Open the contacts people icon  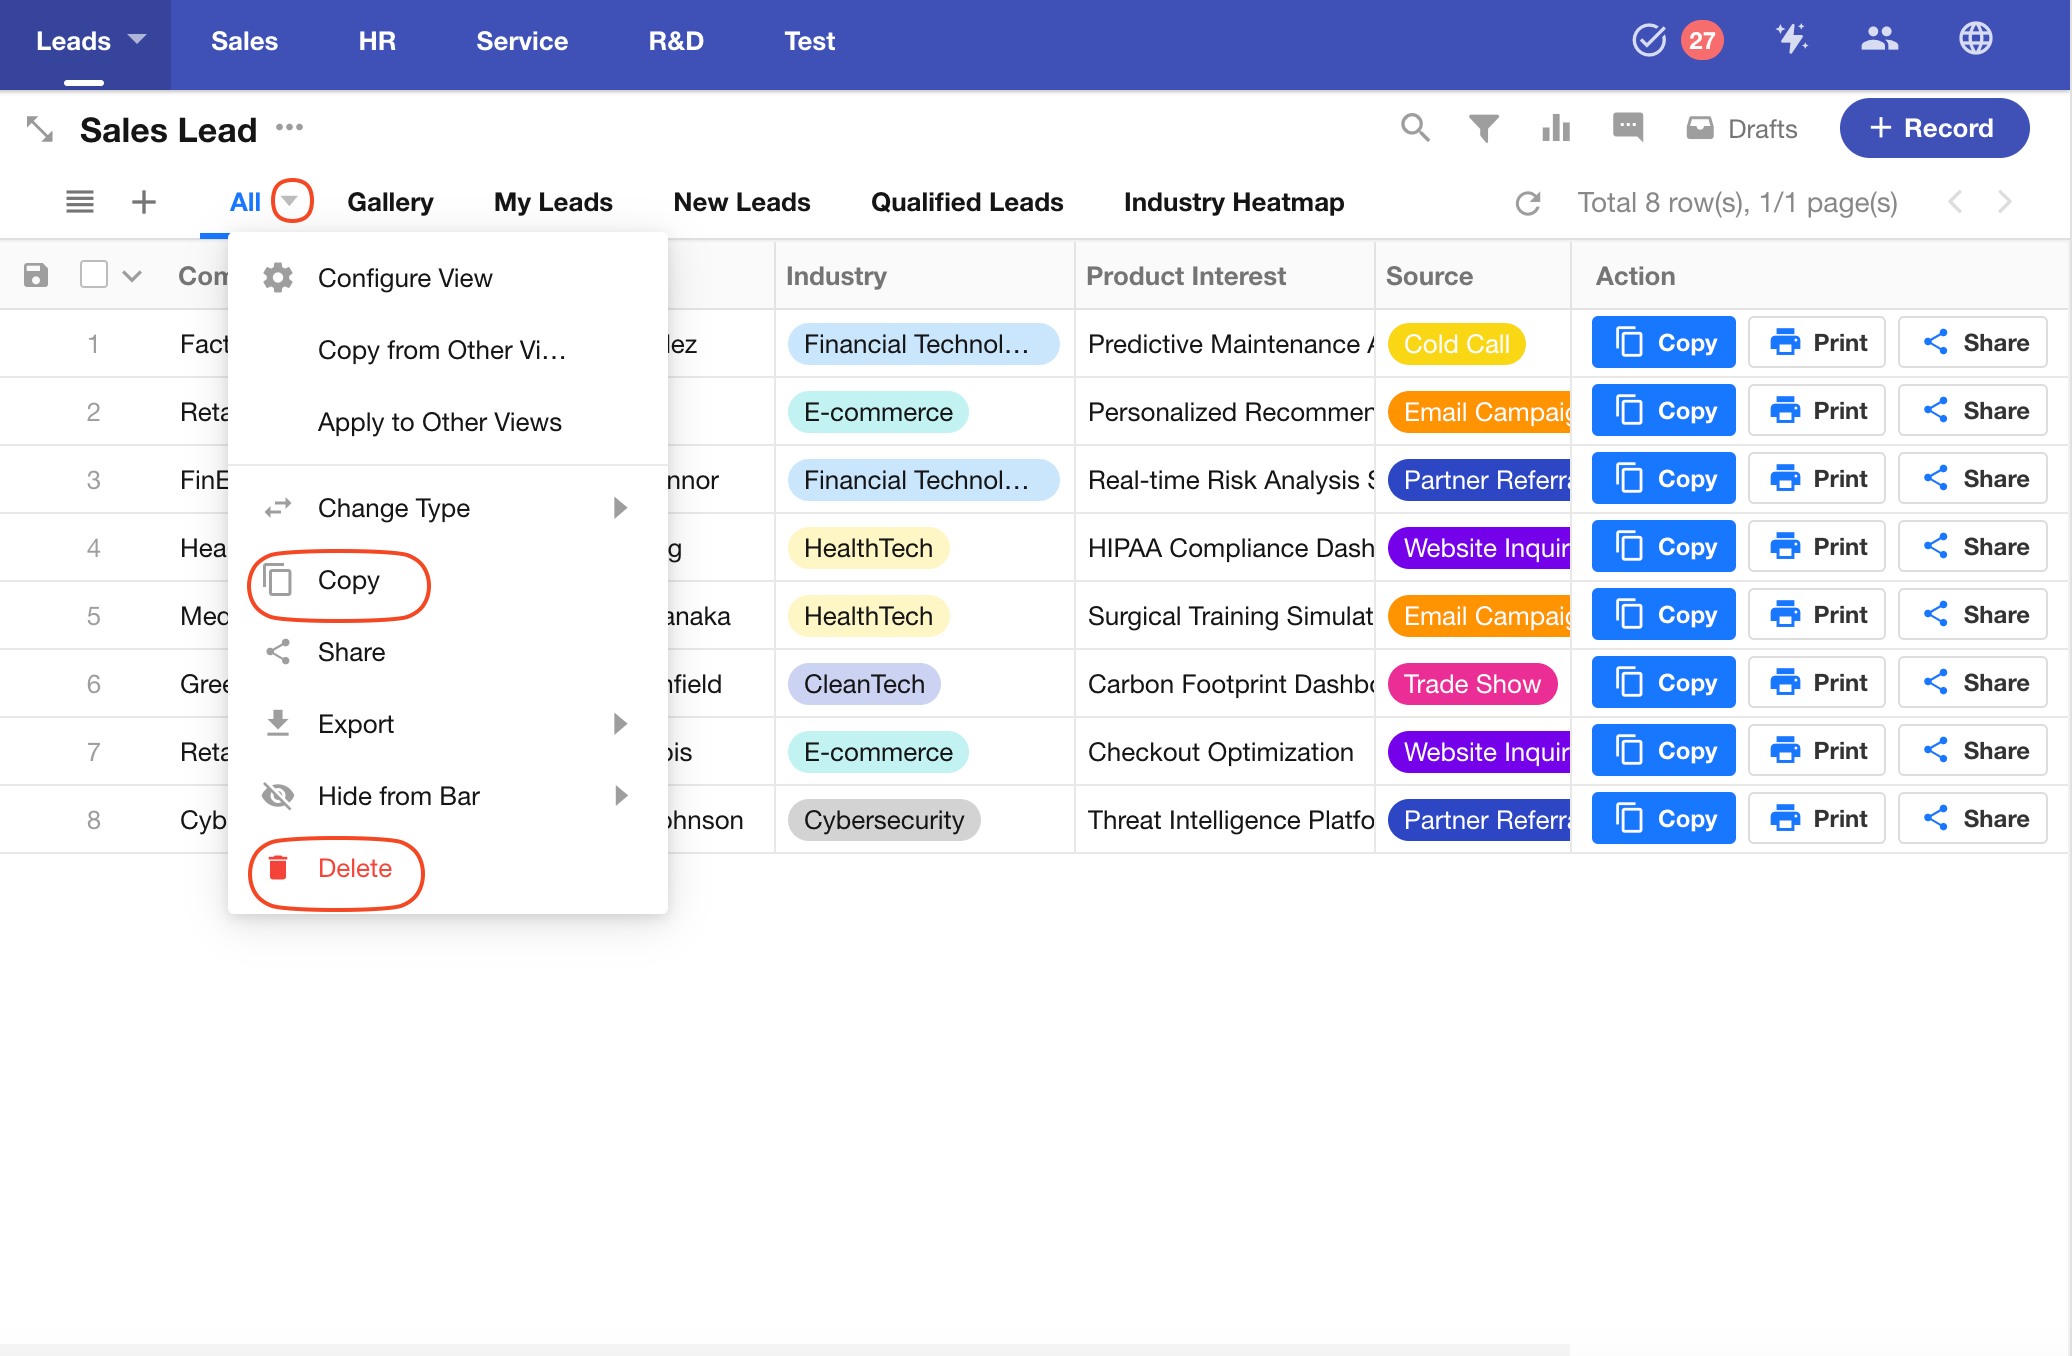tap(1879, 40)
